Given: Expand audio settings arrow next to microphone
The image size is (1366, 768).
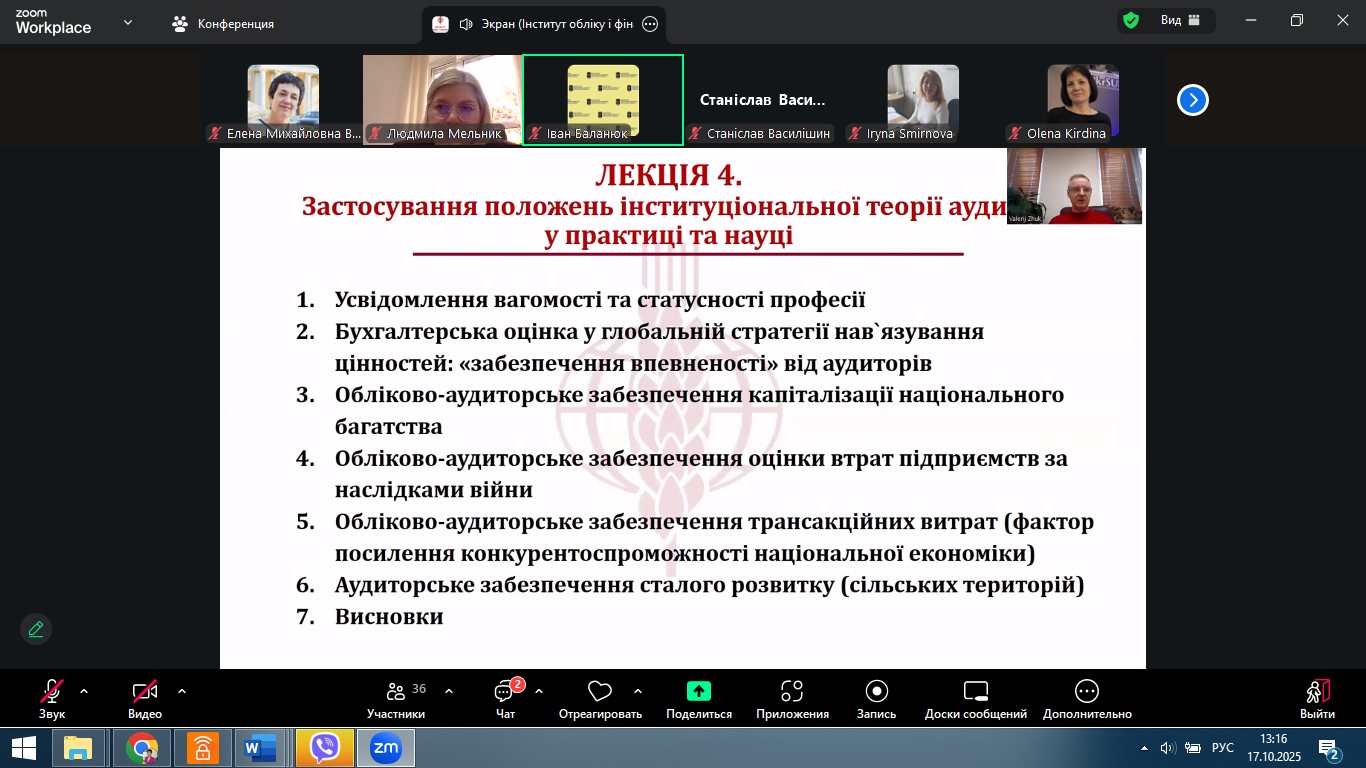Looking at the screenshot, I should [84, 691].
